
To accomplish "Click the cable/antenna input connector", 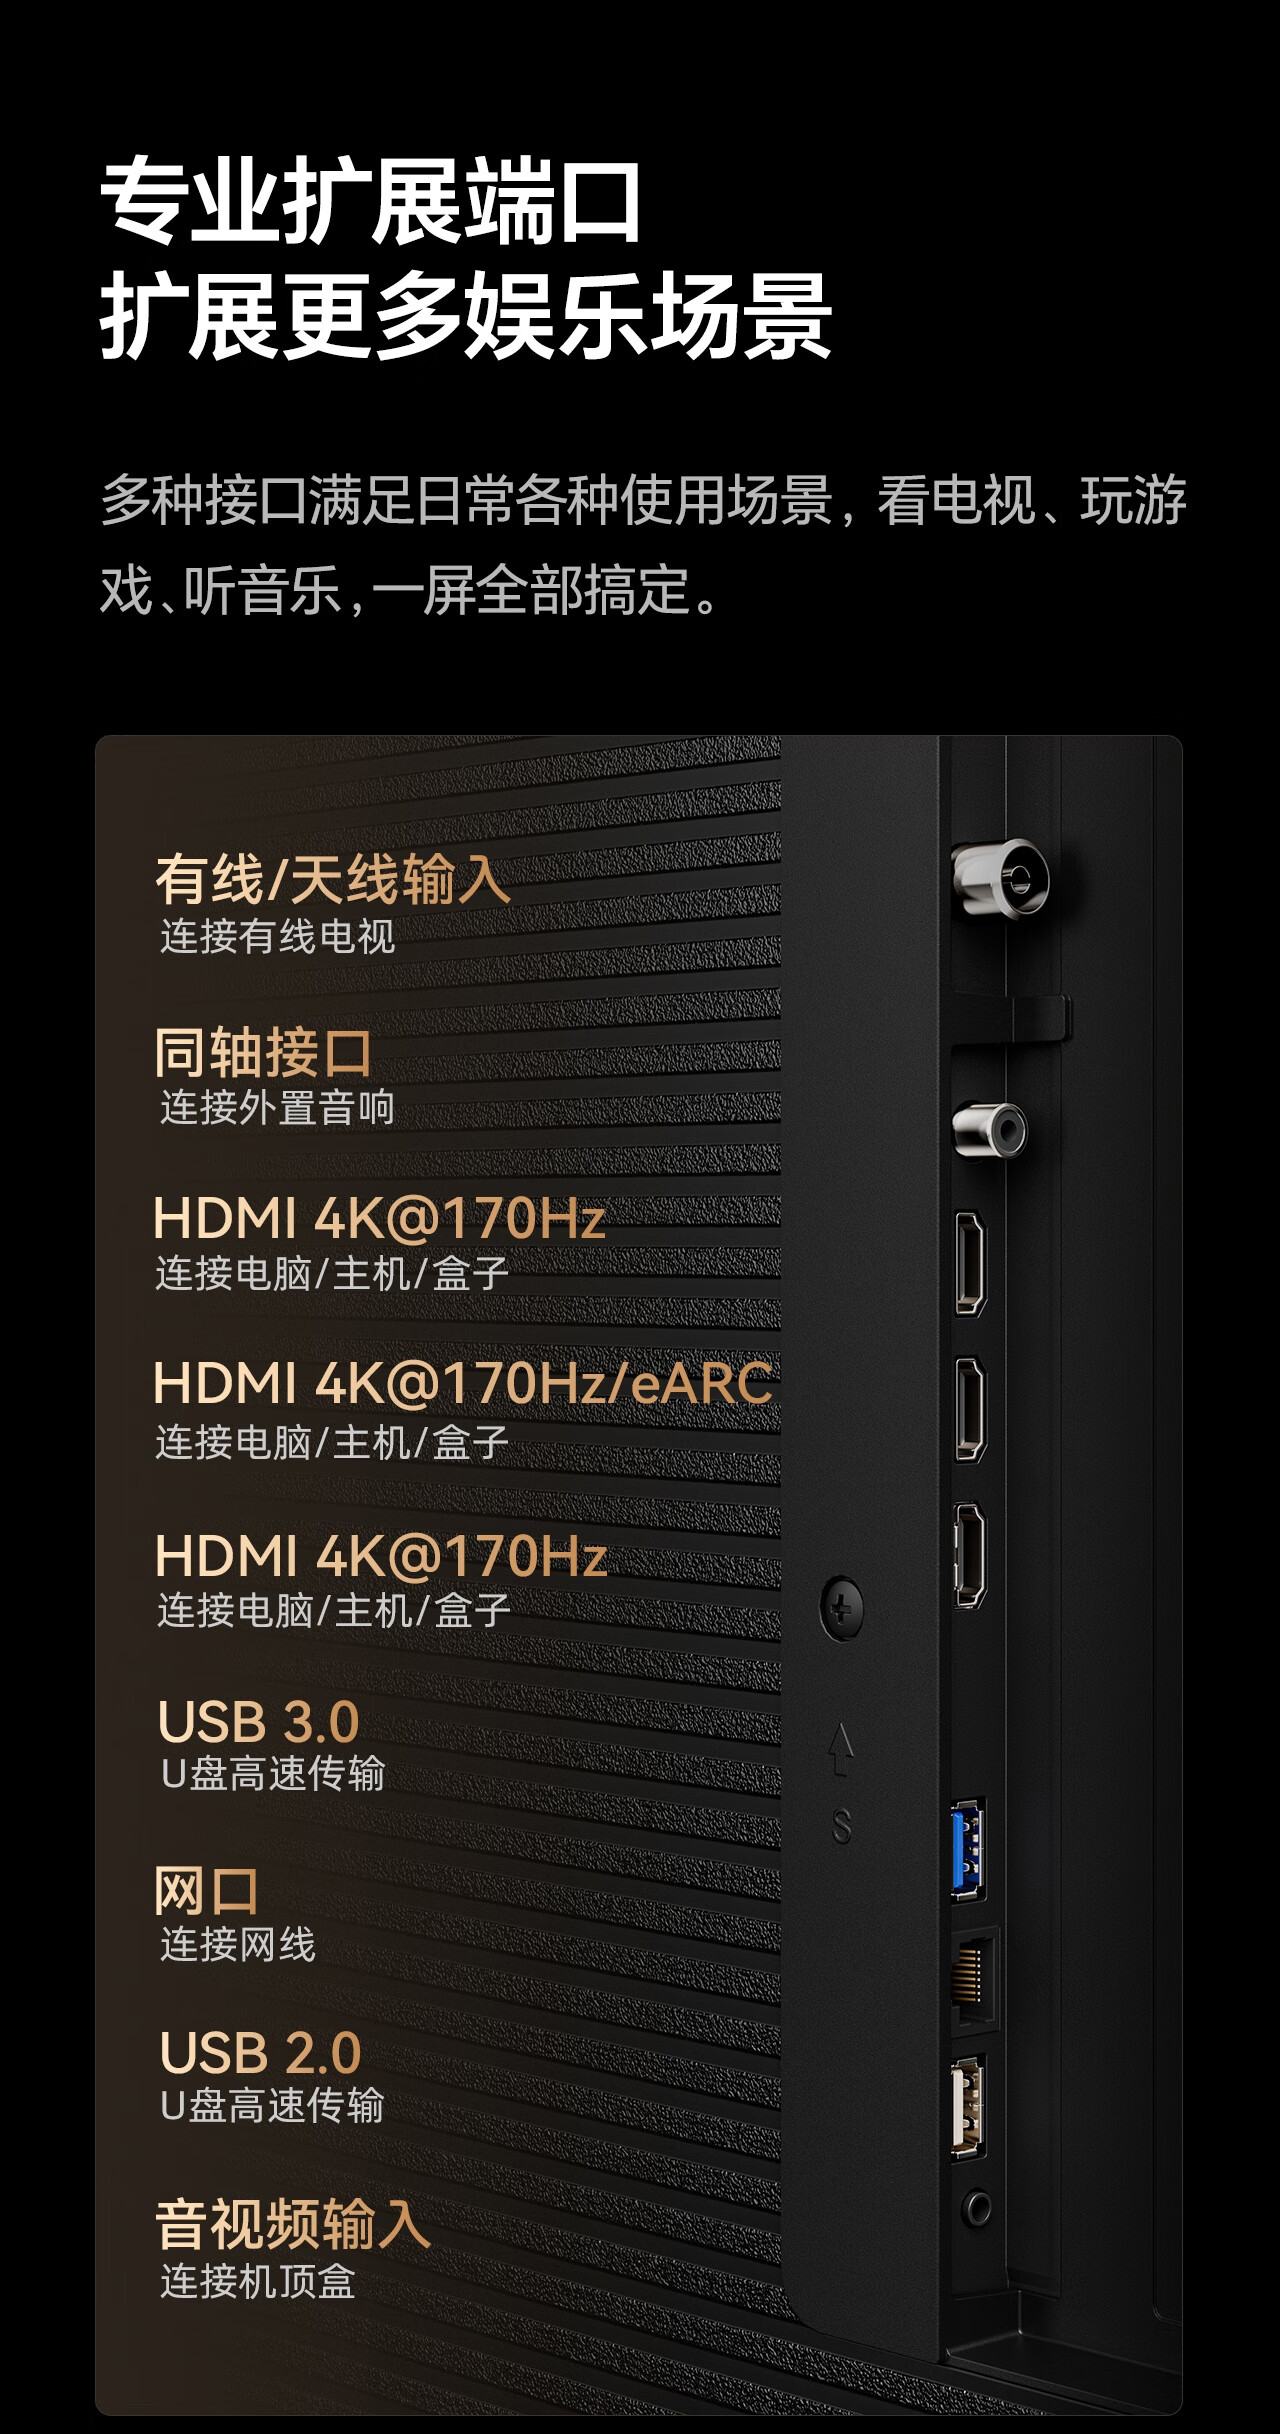I will click(1000, 878).
